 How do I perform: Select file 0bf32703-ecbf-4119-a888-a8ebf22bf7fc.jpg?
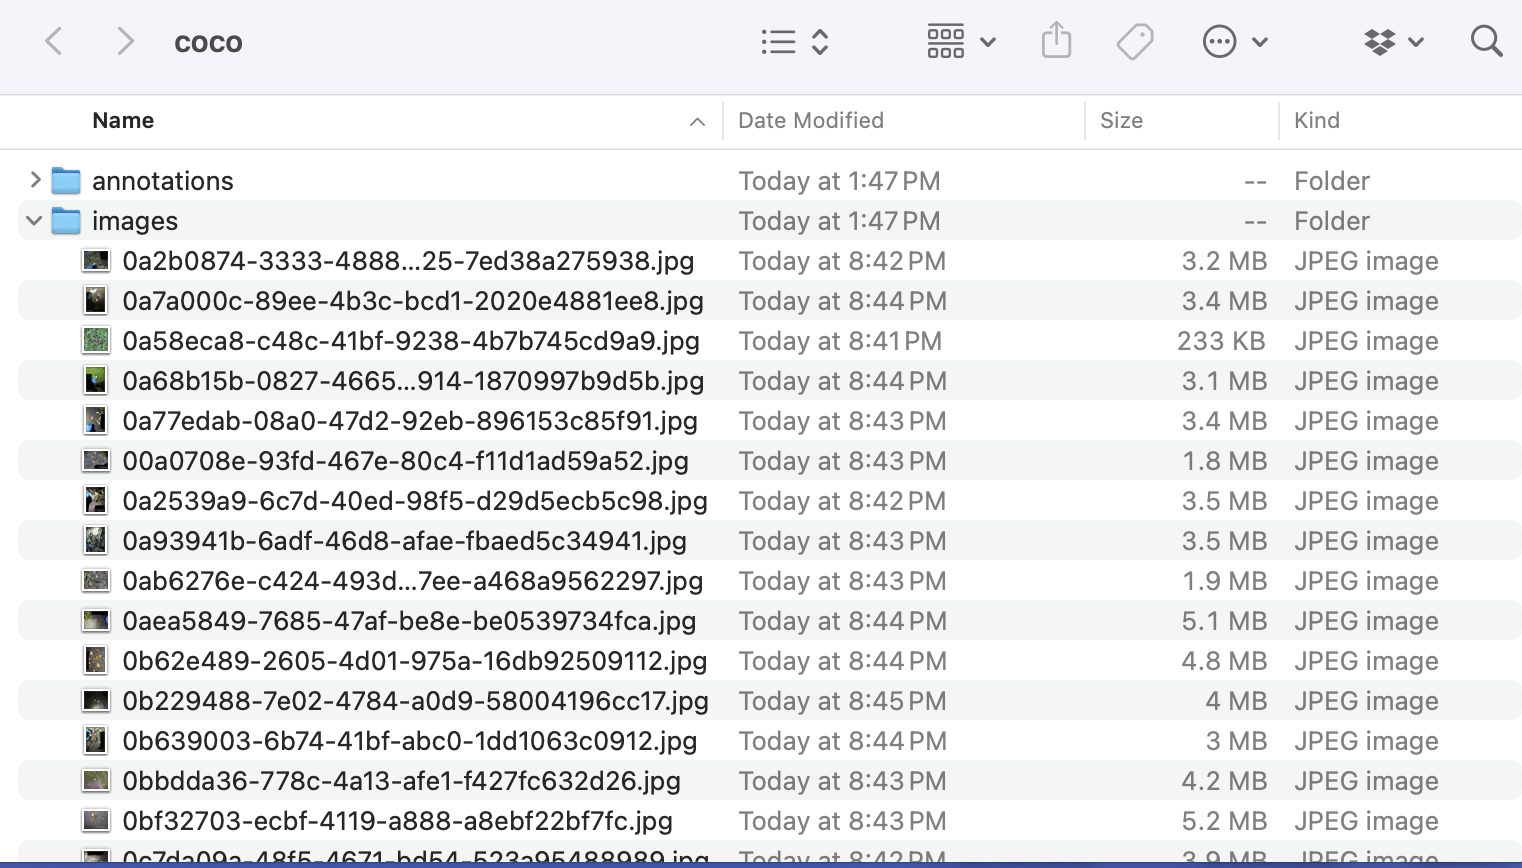(x=397, y=821)
